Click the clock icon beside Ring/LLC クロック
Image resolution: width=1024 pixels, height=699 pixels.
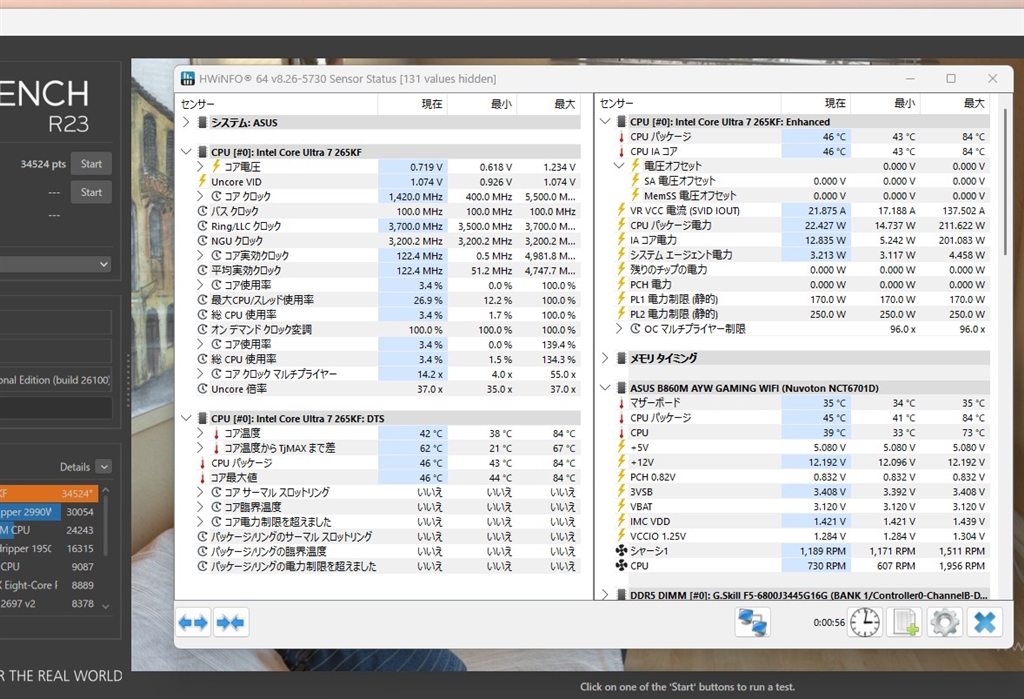202,226
